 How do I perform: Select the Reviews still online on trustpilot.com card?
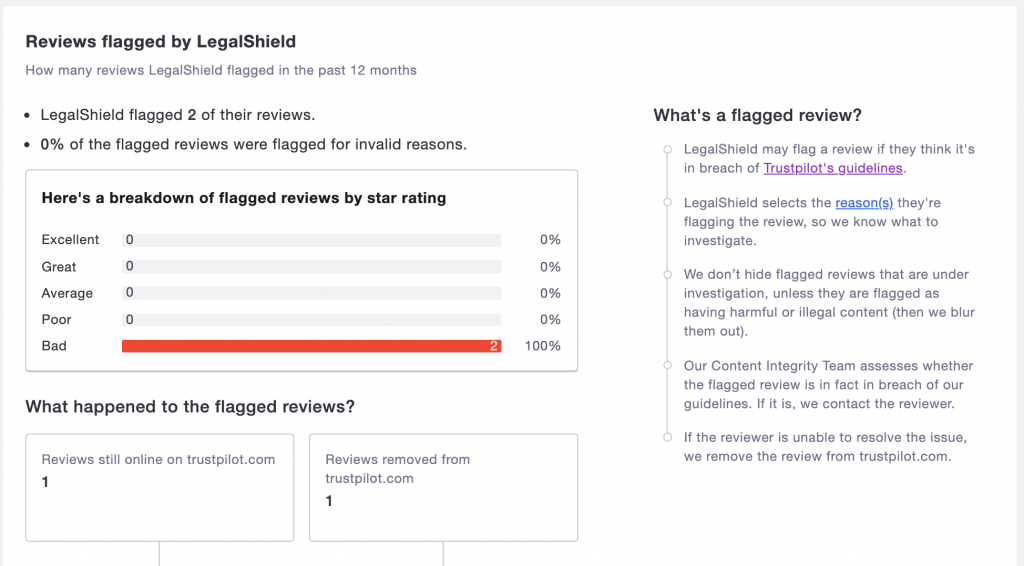coord(159,488)
